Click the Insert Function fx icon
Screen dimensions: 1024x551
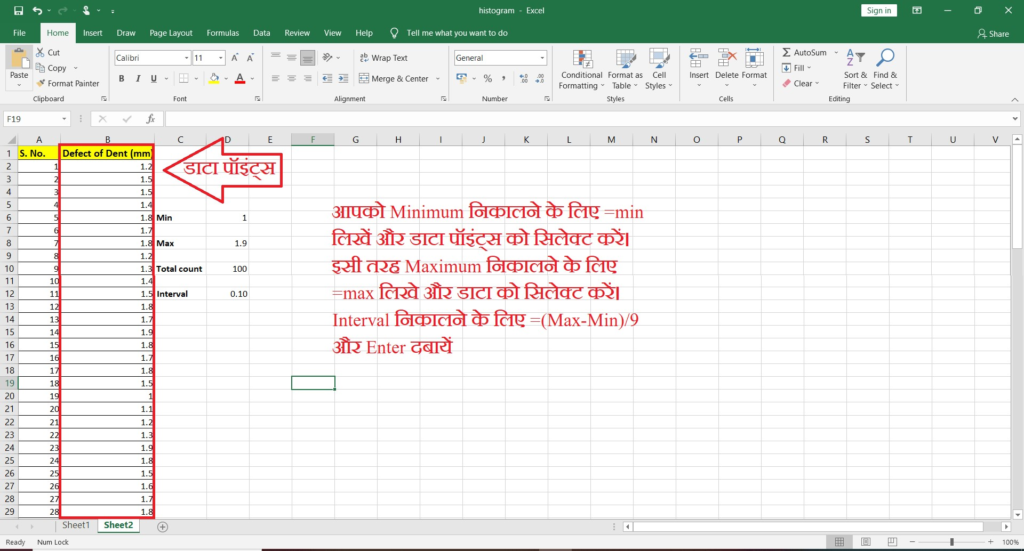coord(151,119)
